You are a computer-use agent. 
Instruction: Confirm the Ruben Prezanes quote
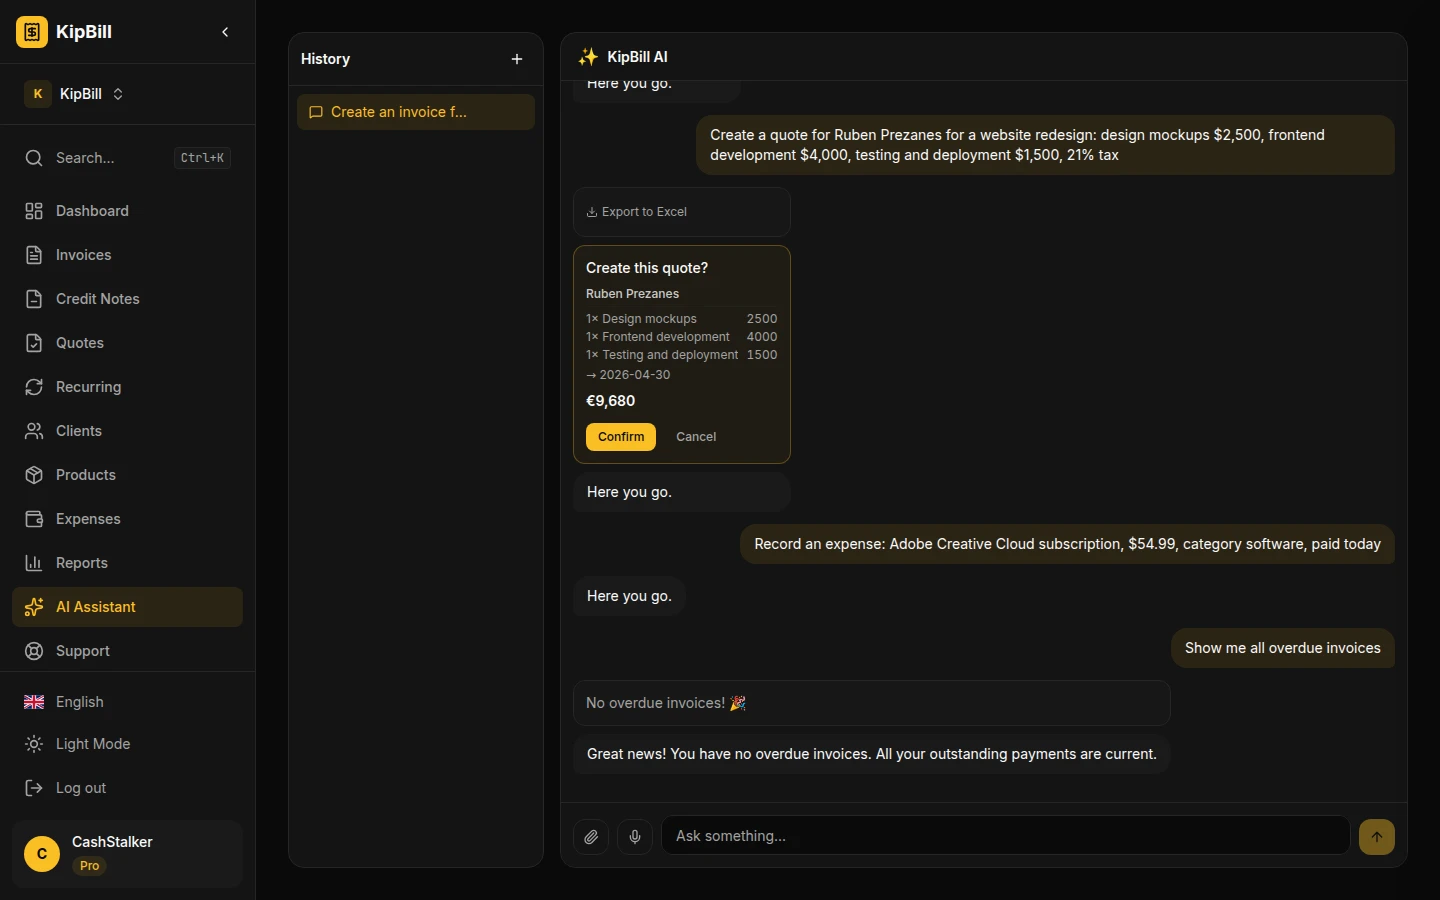click(x=620, y=437)
